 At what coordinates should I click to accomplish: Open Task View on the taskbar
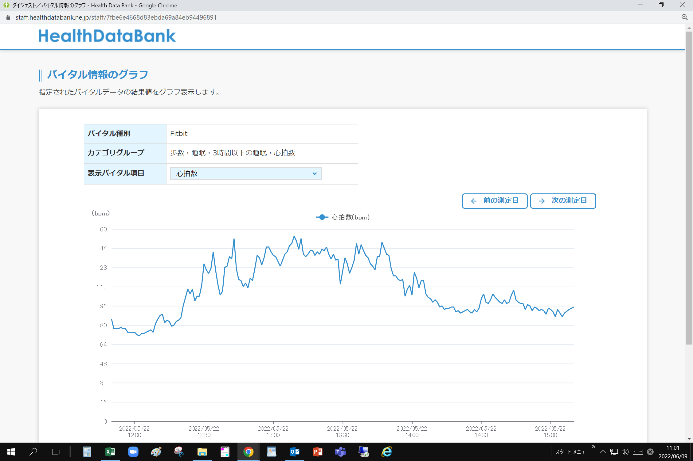(56, 452)
